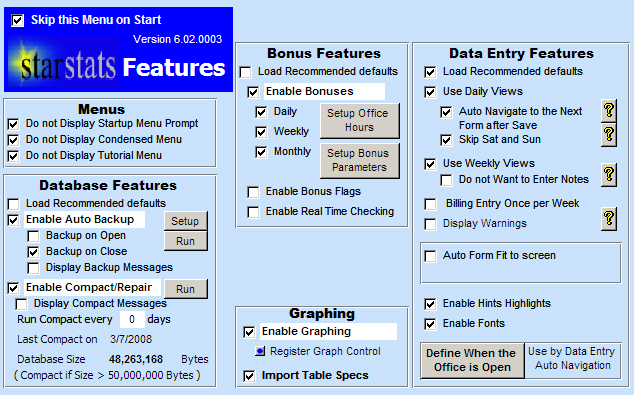634x395 pixels.
Task: Toggle Enable Graphing checkbox
Action: [249, 332]
